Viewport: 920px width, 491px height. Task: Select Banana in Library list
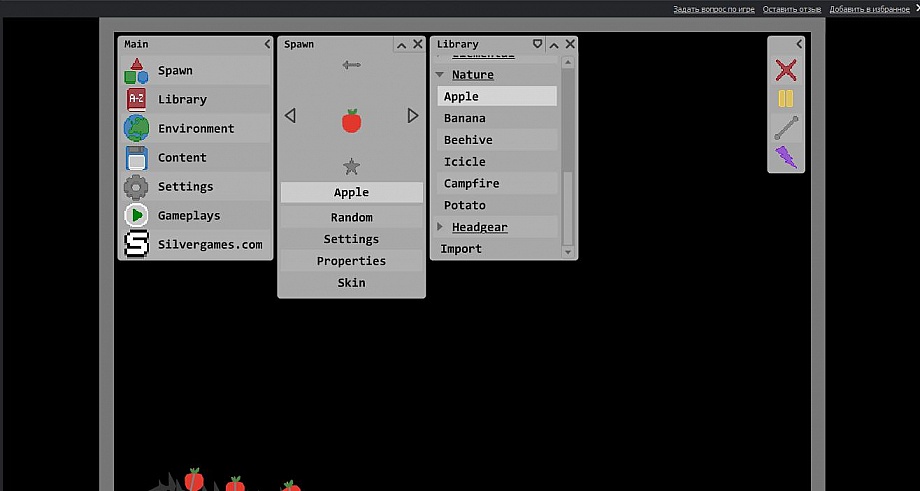[x=497, y=118]
